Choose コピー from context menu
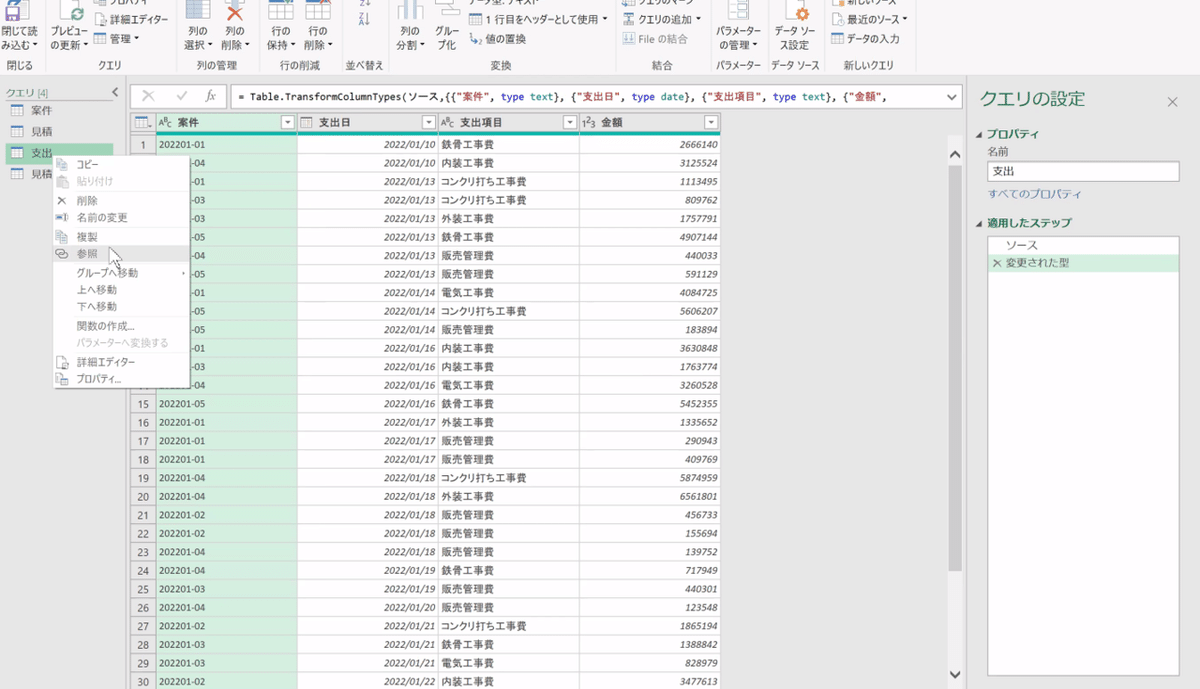This screenshot has height=689, width=1200. [x=120, y=164]
